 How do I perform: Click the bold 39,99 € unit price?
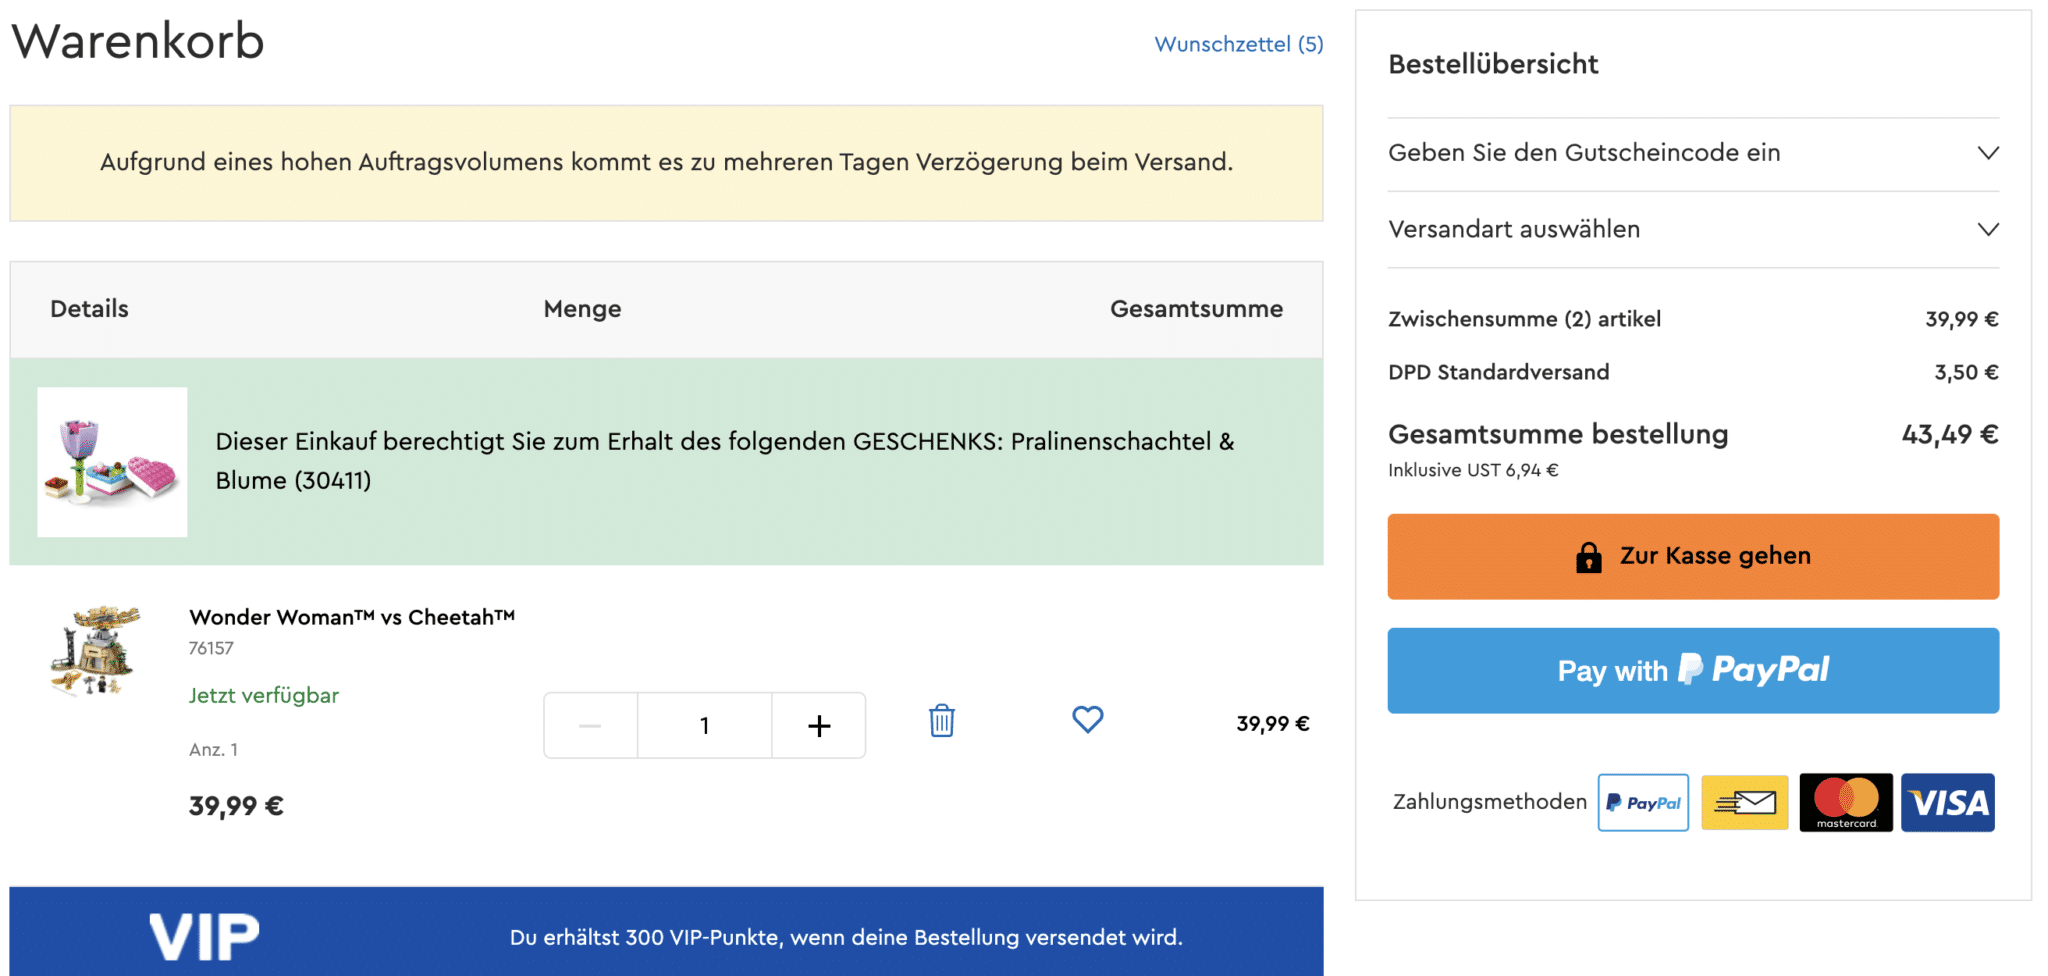tap(236, 806)
